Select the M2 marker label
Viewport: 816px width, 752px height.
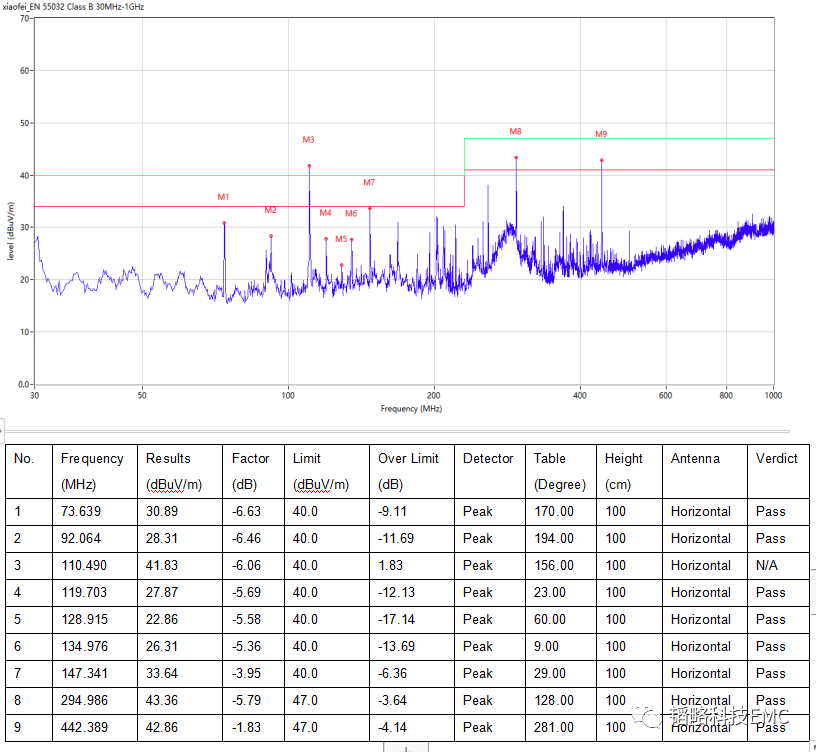(270, 210)
